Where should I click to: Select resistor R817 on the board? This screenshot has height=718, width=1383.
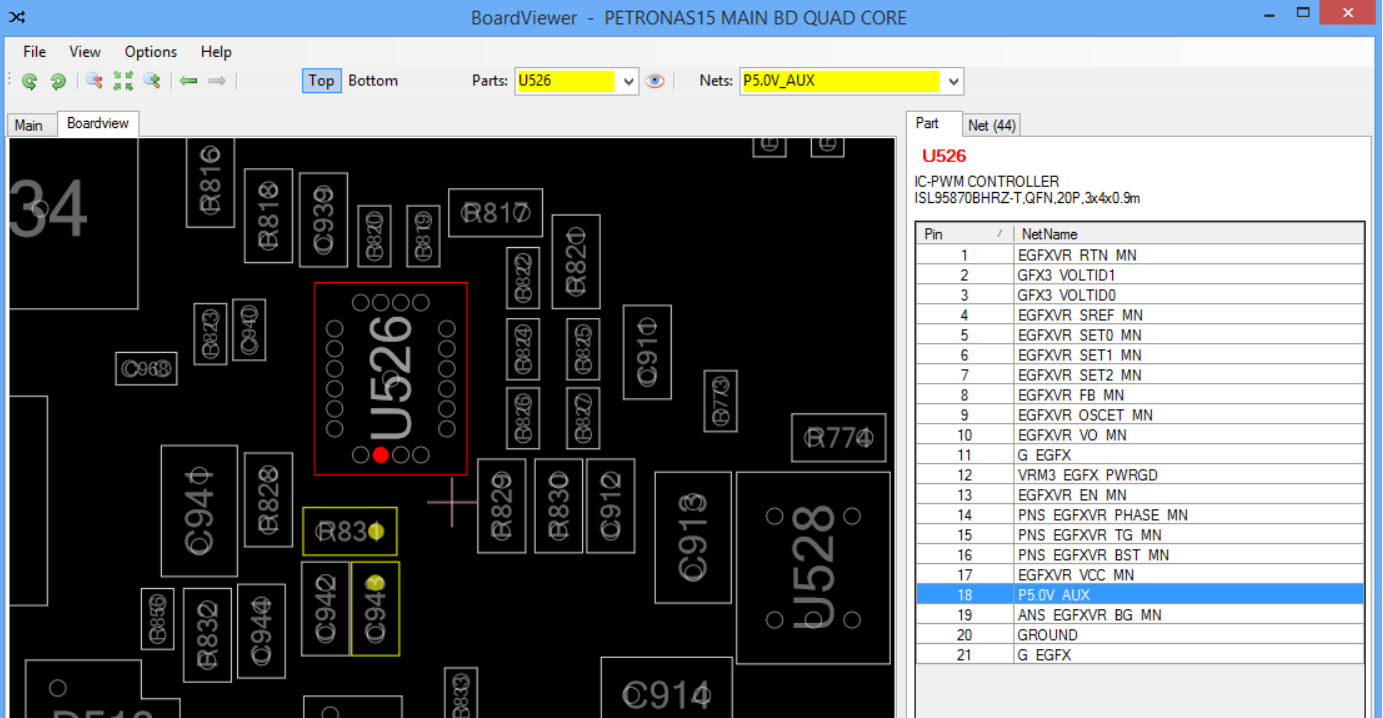(x=495, y=213)
